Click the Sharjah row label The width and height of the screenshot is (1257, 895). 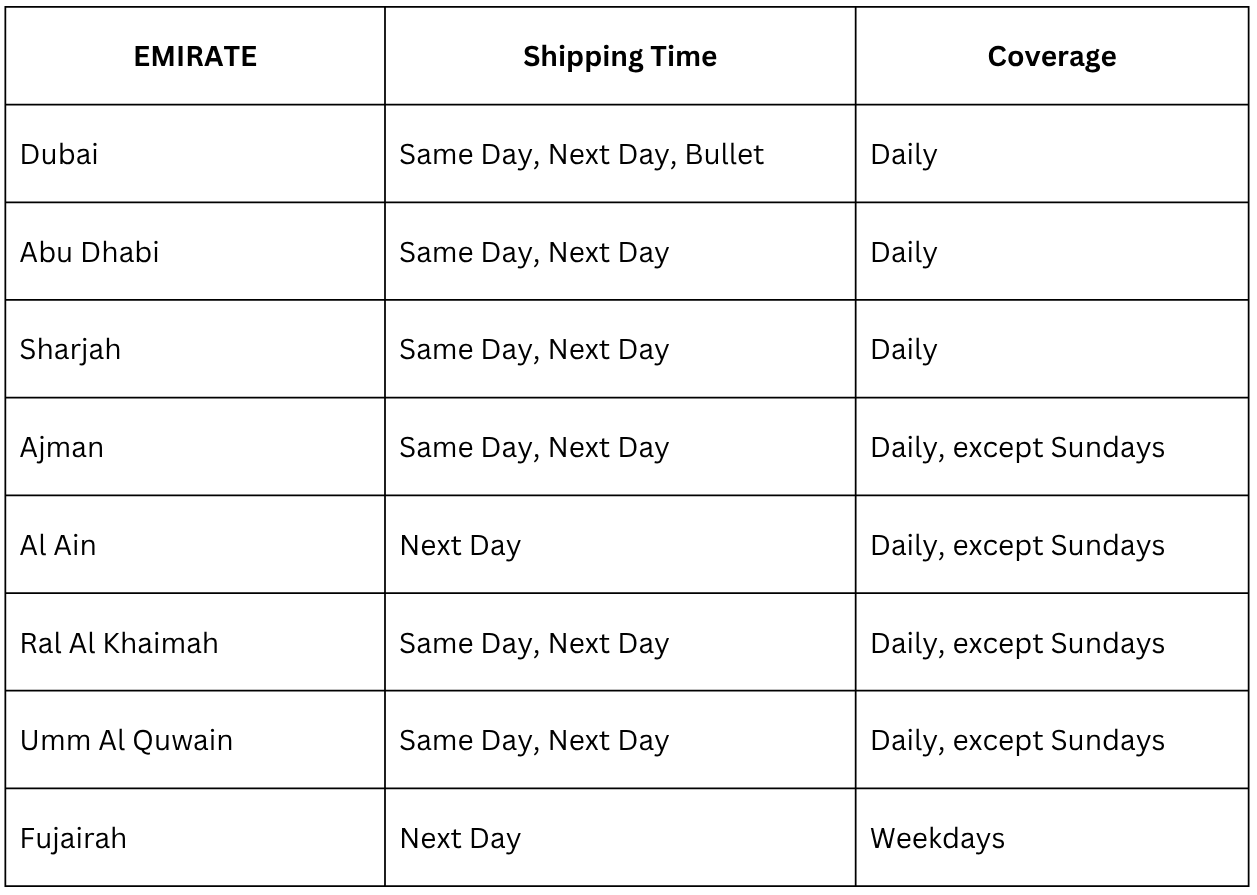70,350
